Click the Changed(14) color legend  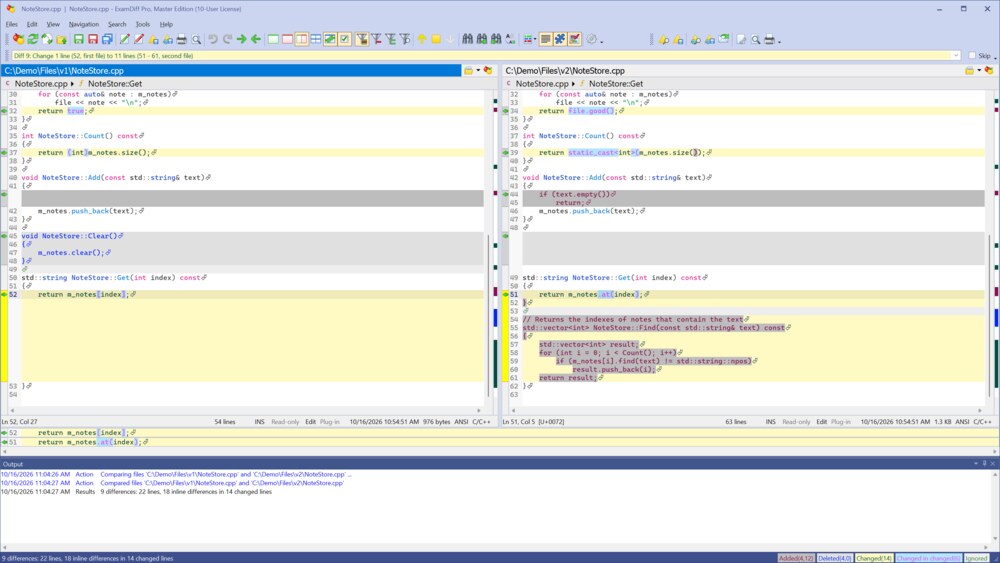coord(873,558)
